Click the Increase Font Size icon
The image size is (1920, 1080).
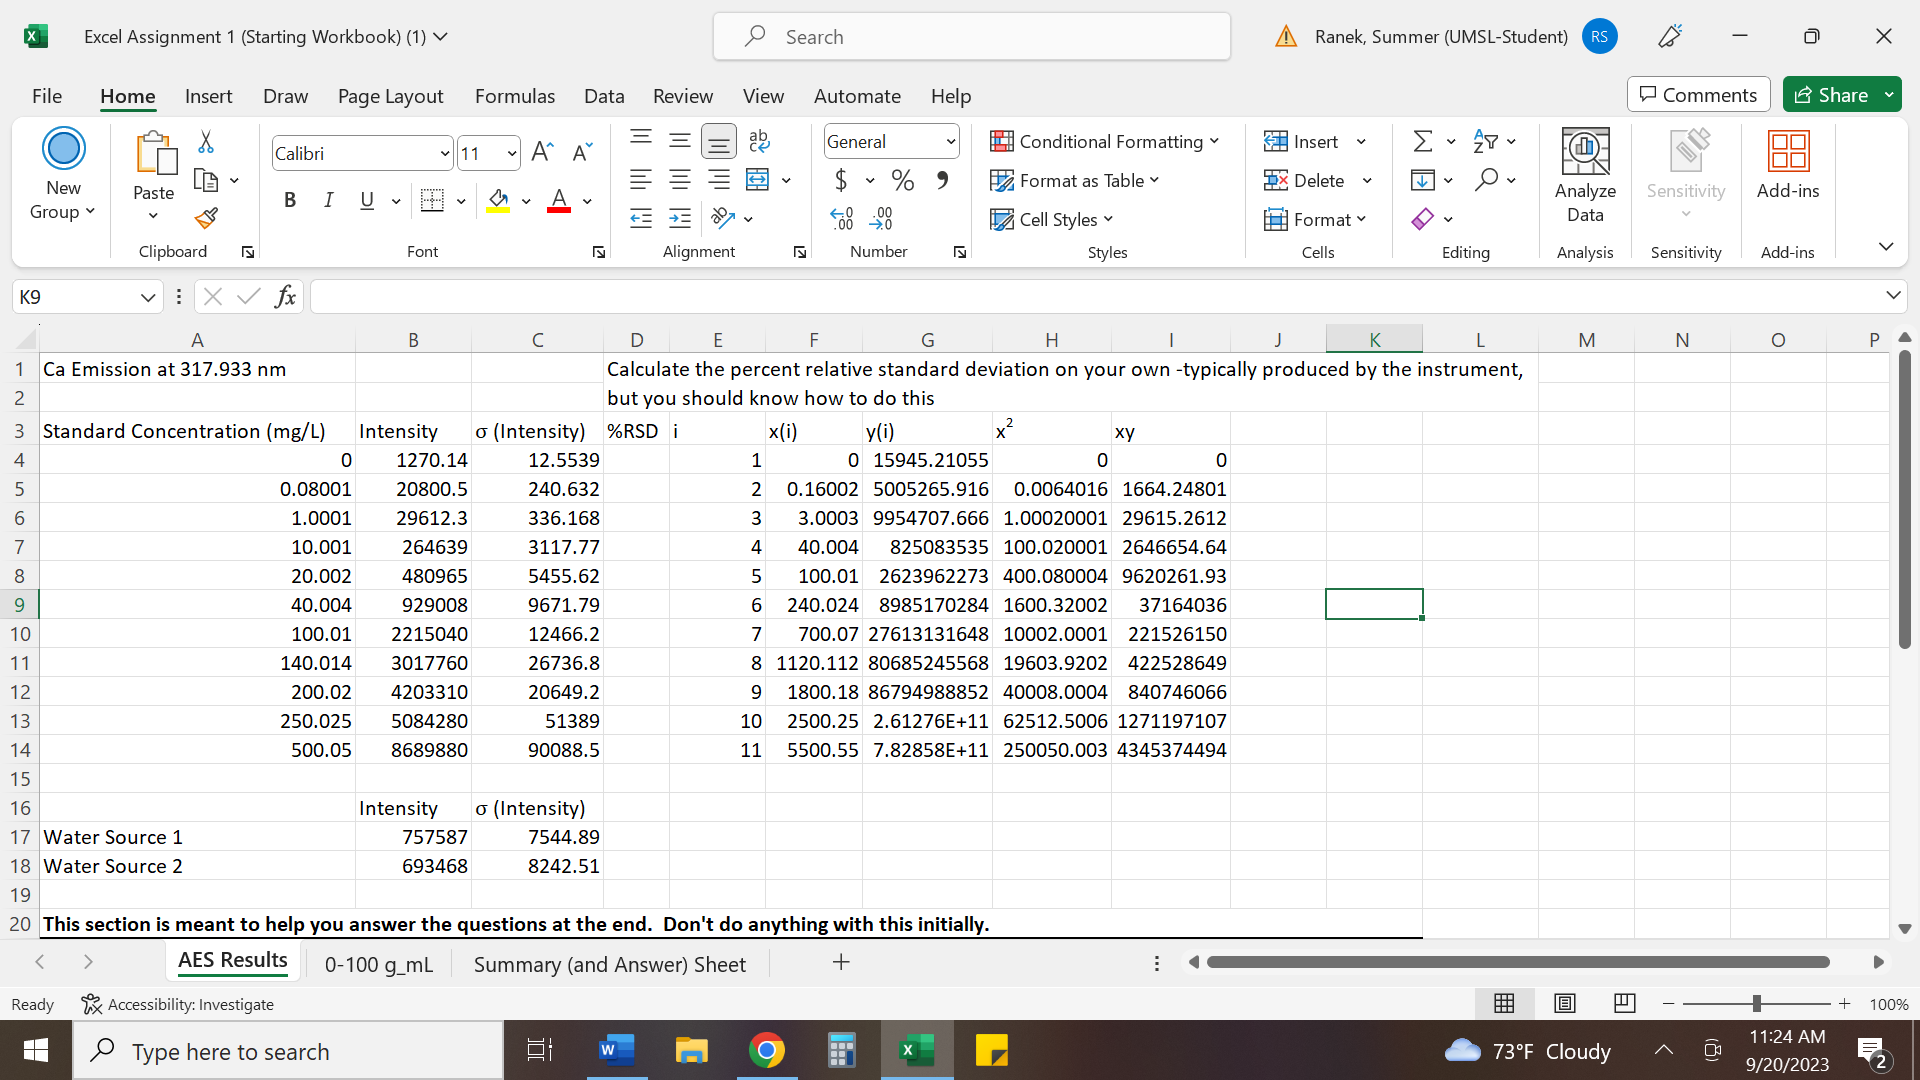(x=541, y=151)
